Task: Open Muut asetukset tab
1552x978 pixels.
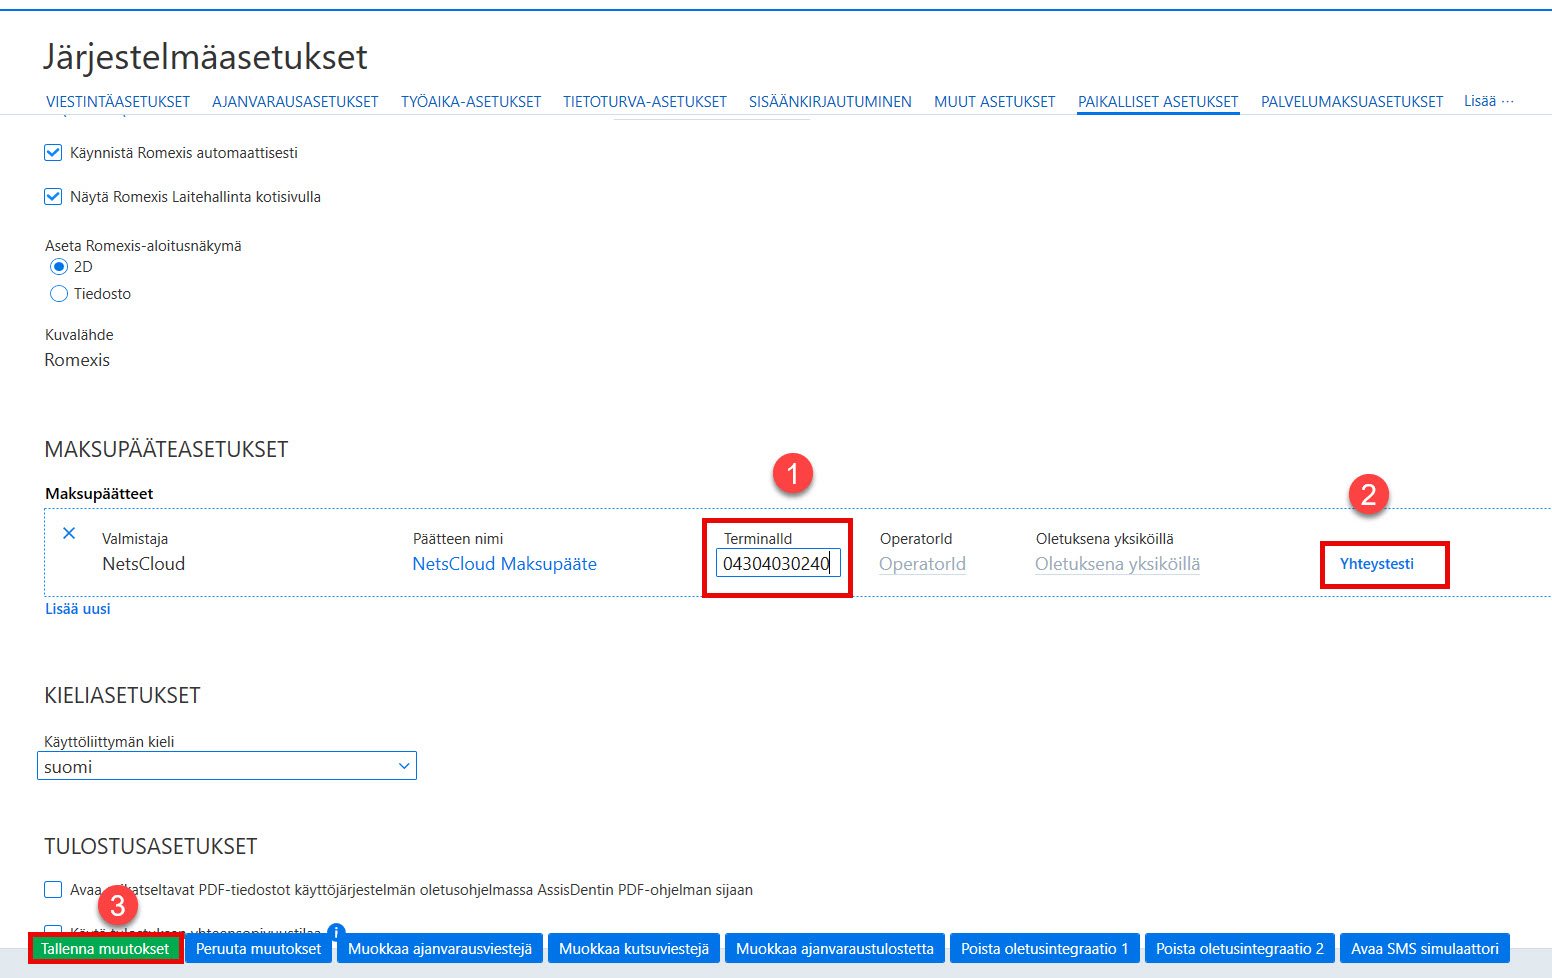Action: point(995,102)
